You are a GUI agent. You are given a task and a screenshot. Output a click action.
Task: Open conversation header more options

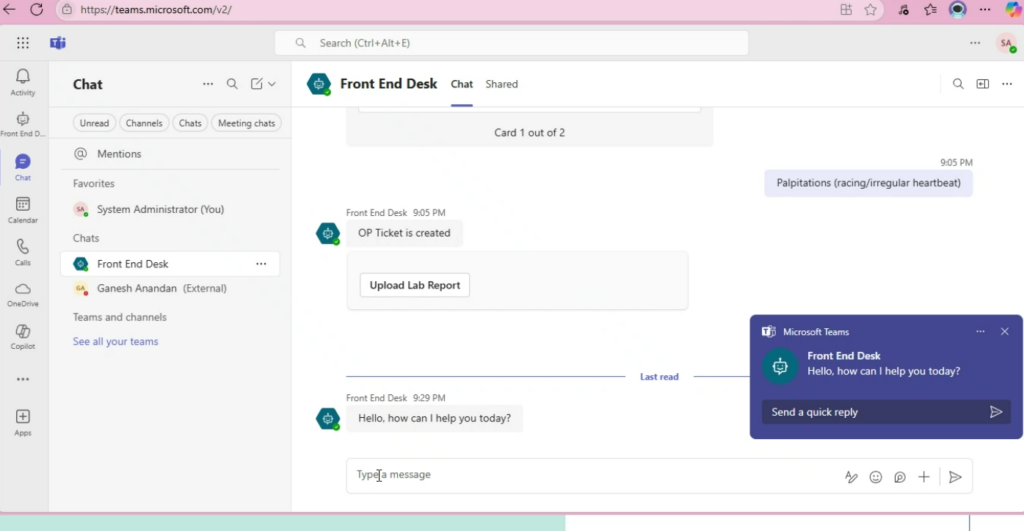tap(1007, 84)
